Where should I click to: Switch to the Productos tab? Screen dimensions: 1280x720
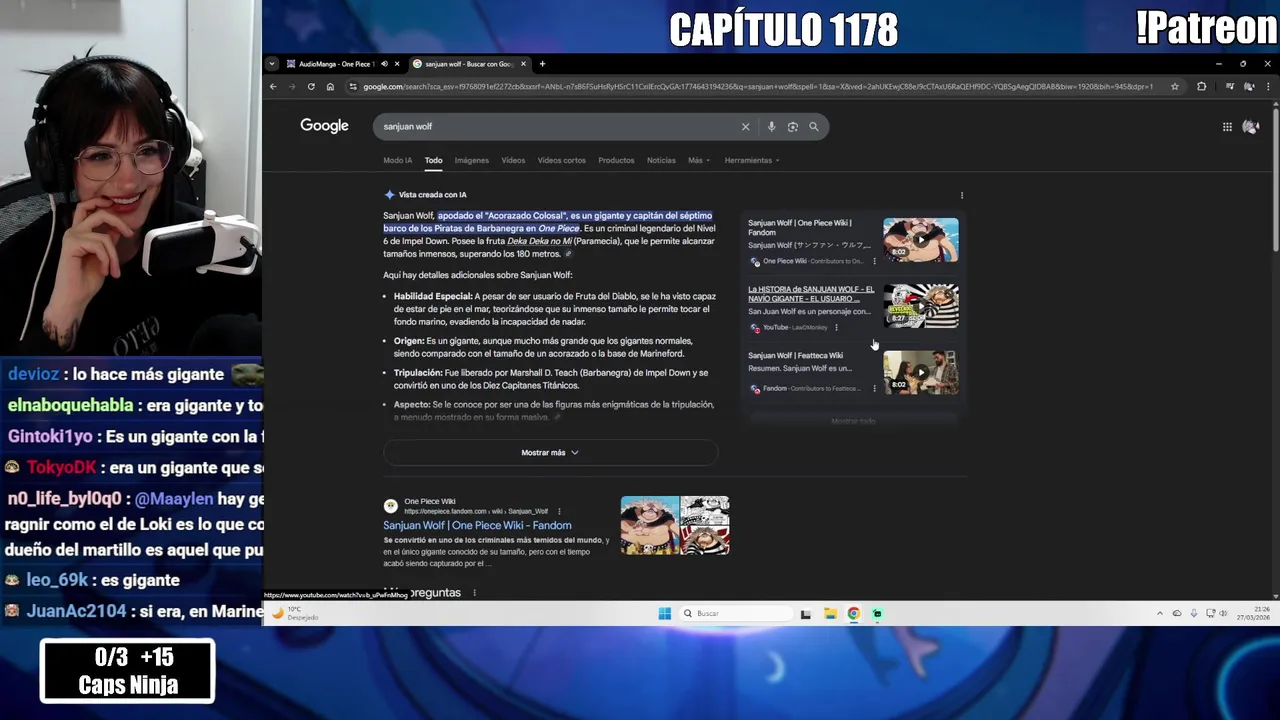pyautogui.click(x=616, y=160)
